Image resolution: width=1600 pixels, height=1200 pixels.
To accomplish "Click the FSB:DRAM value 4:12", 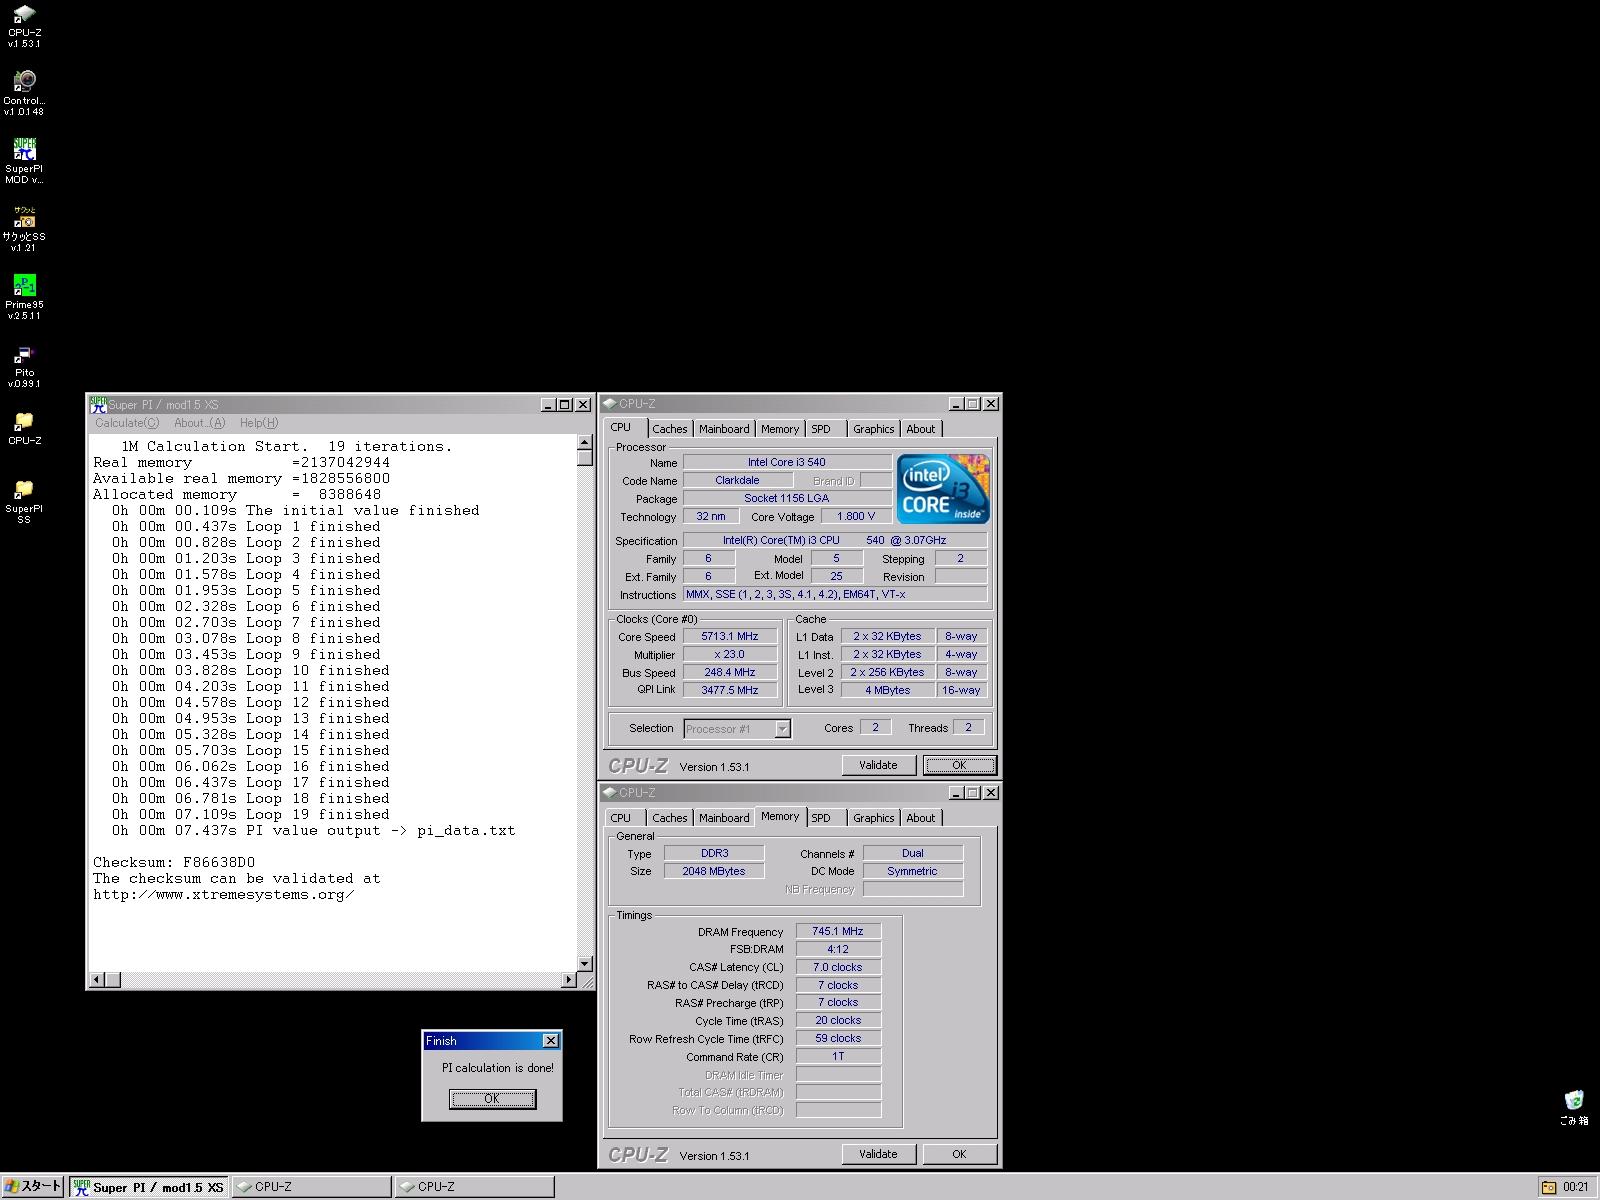I will pos(838,949).
